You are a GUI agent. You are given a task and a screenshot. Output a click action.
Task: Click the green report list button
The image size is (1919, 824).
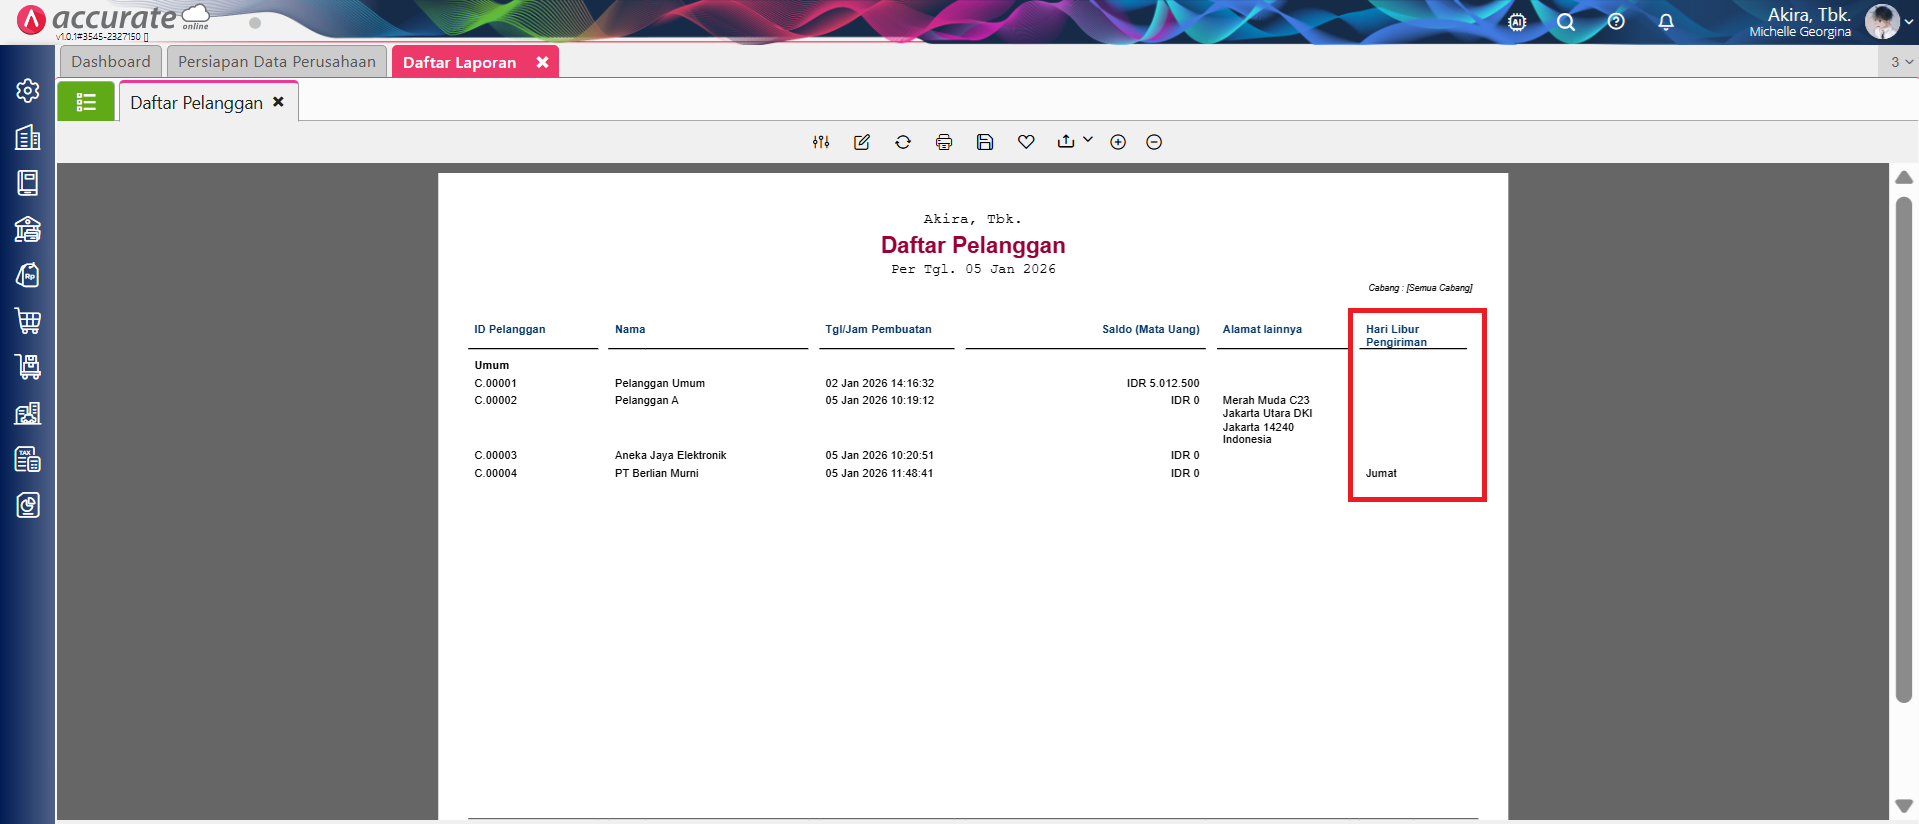pos(86,102)
